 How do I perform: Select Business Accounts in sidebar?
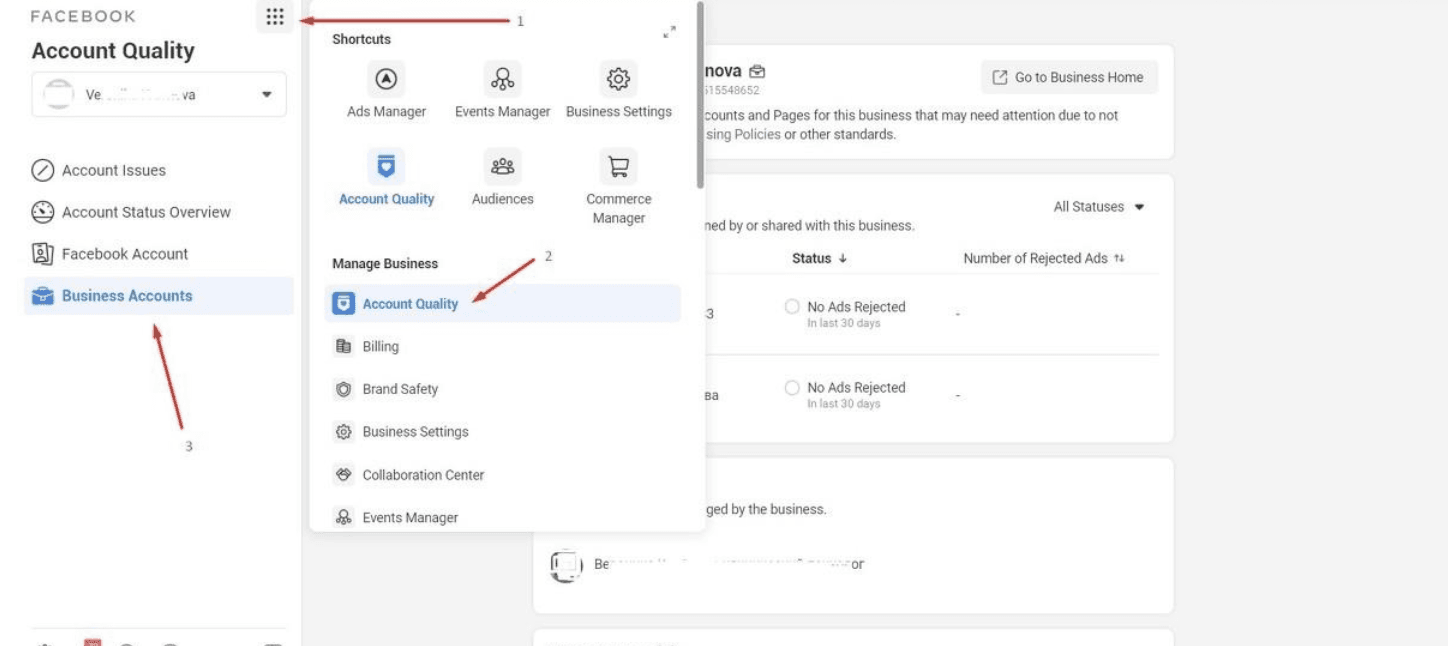159,296
